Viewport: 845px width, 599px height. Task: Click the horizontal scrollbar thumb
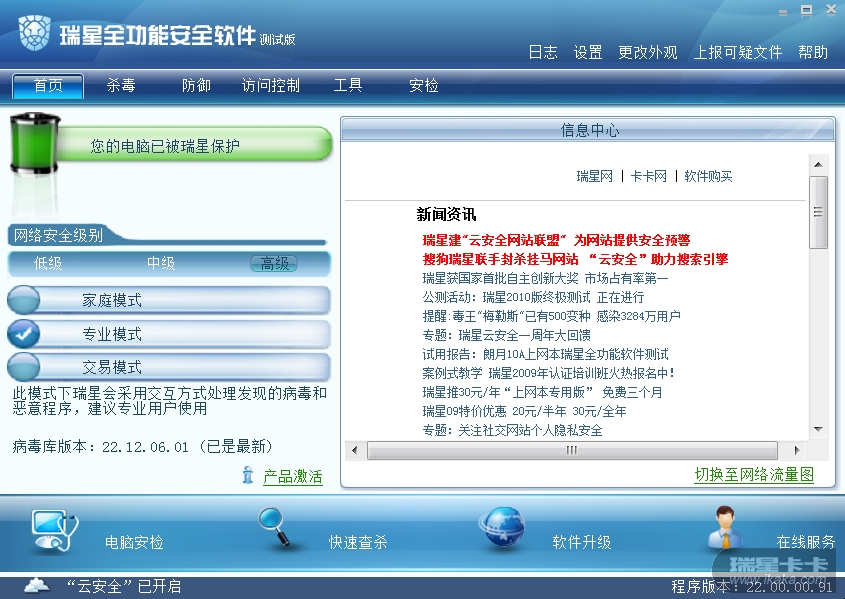tap(572, 450)
